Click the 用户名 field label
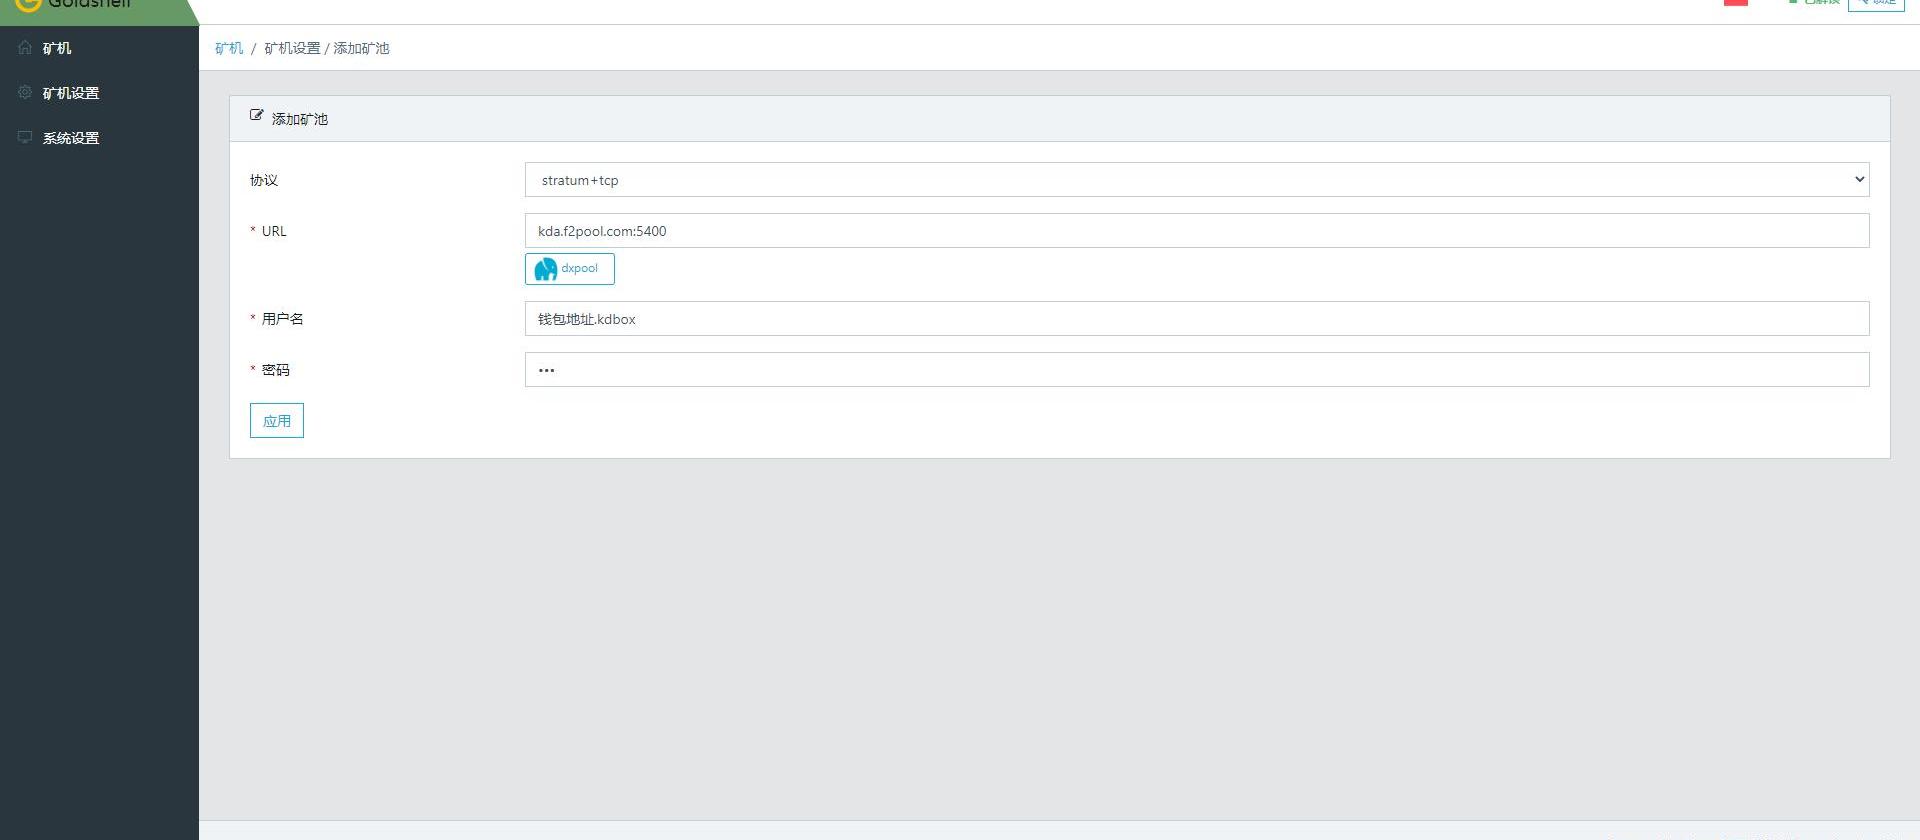The height and width of the screenshot is (840, 1920). coord(283,319)
